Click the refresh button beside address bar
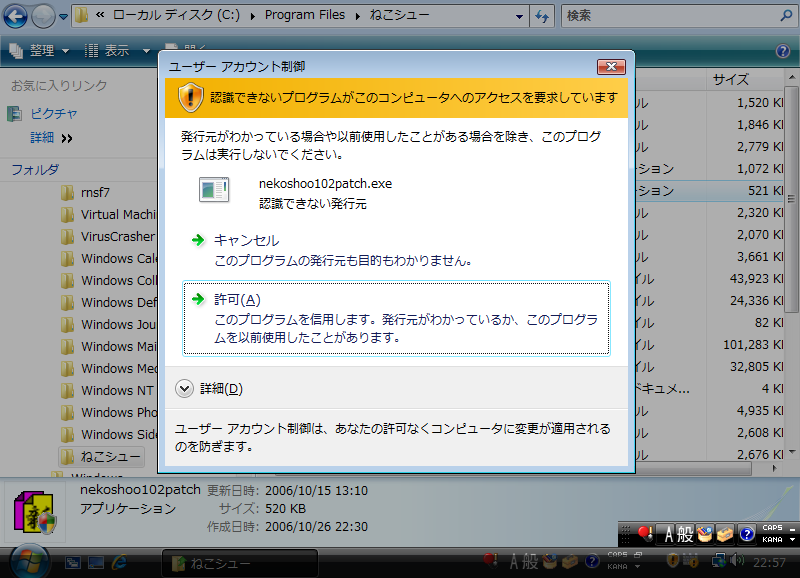 (543, 16)
